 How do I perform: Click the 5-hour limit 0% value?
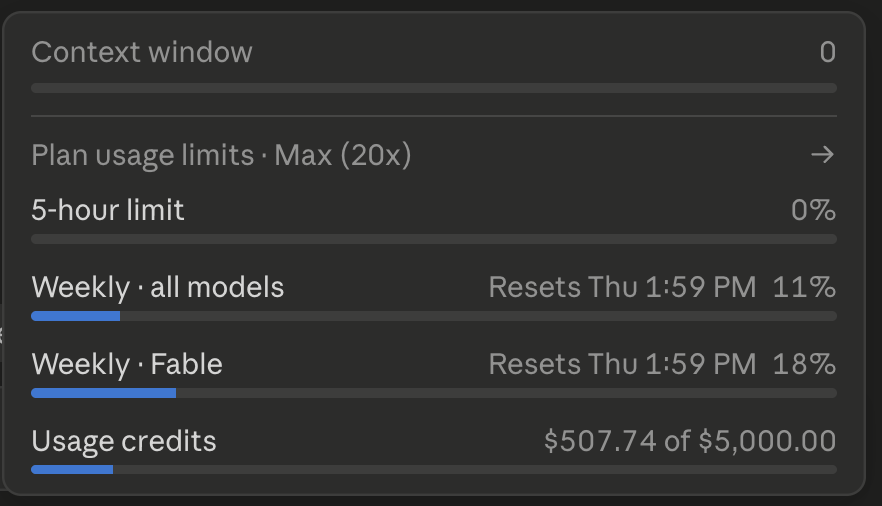[813, 210]
